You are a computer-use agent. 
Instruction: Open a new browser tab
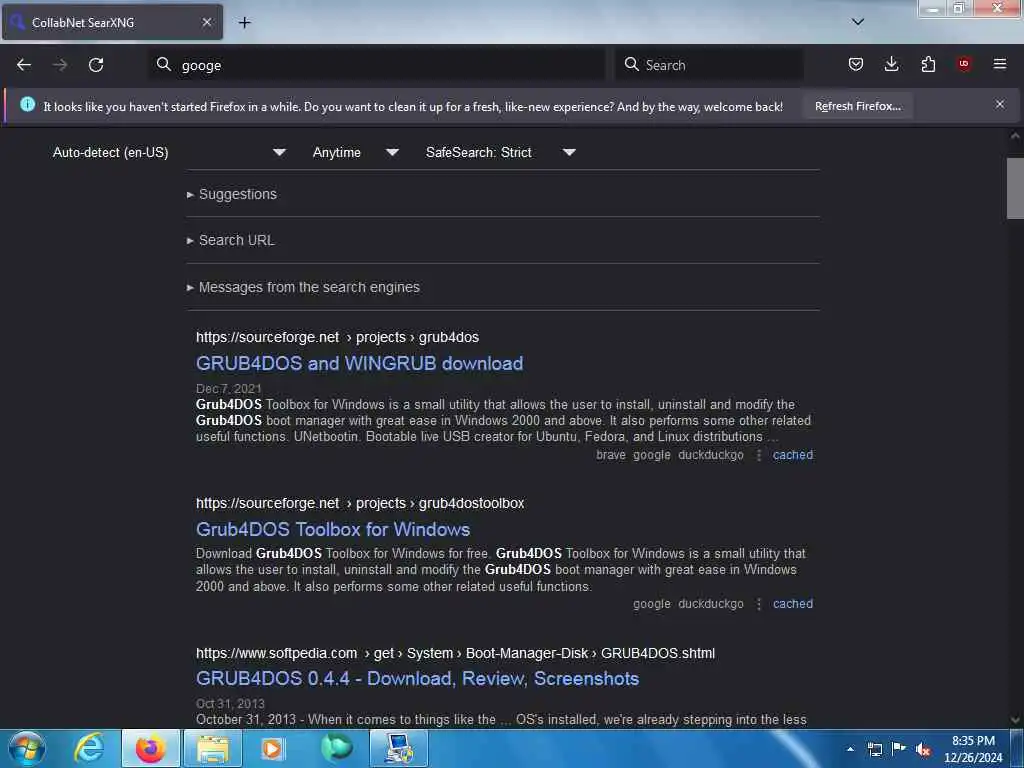(244, 23)
